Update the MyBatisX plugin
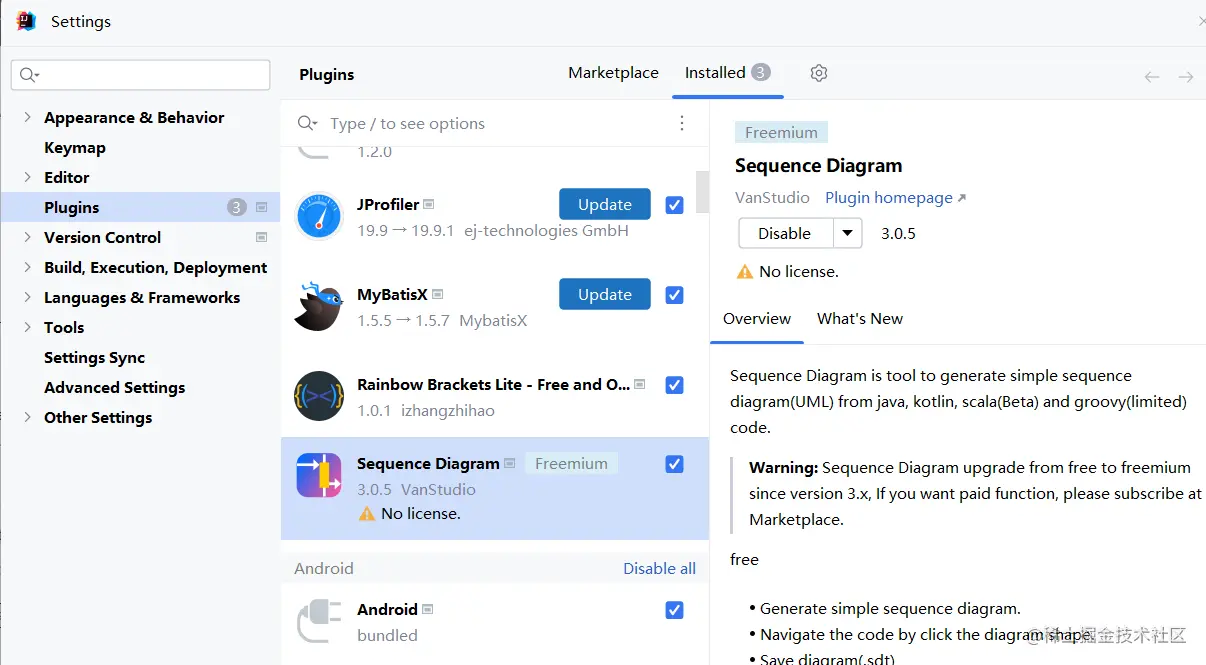The image size is (1206, 665). pos(605,294)
